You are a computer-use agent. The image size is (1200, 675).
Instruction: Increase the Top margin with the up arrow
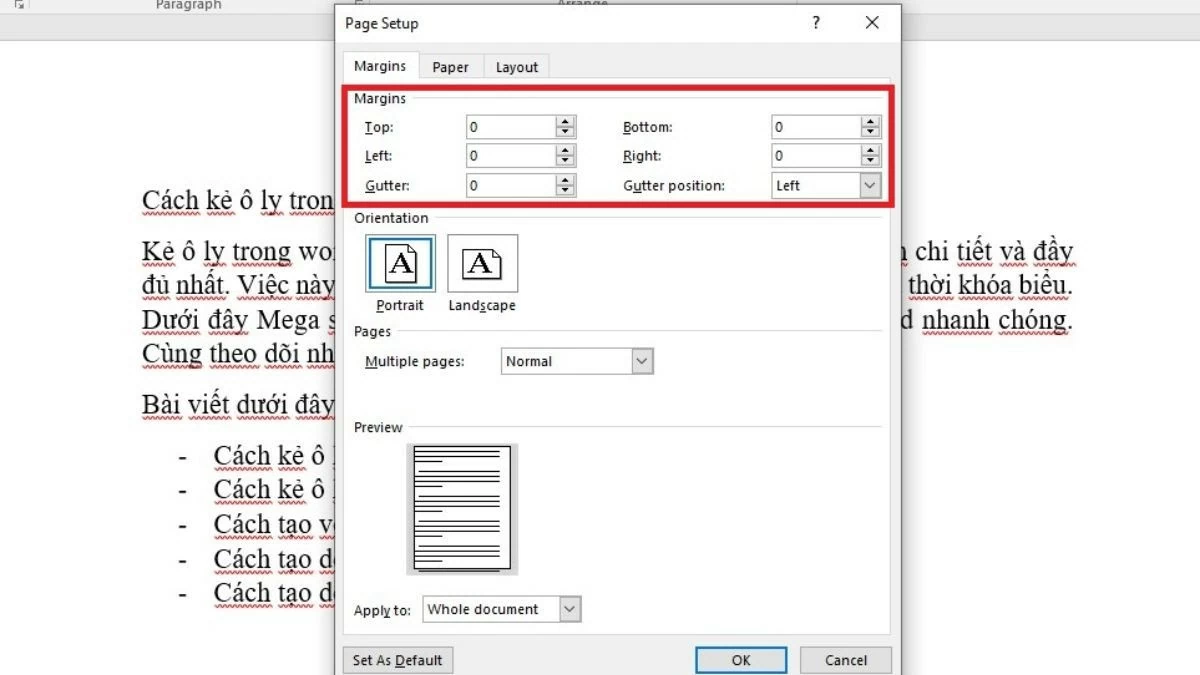tap(567, 121)
